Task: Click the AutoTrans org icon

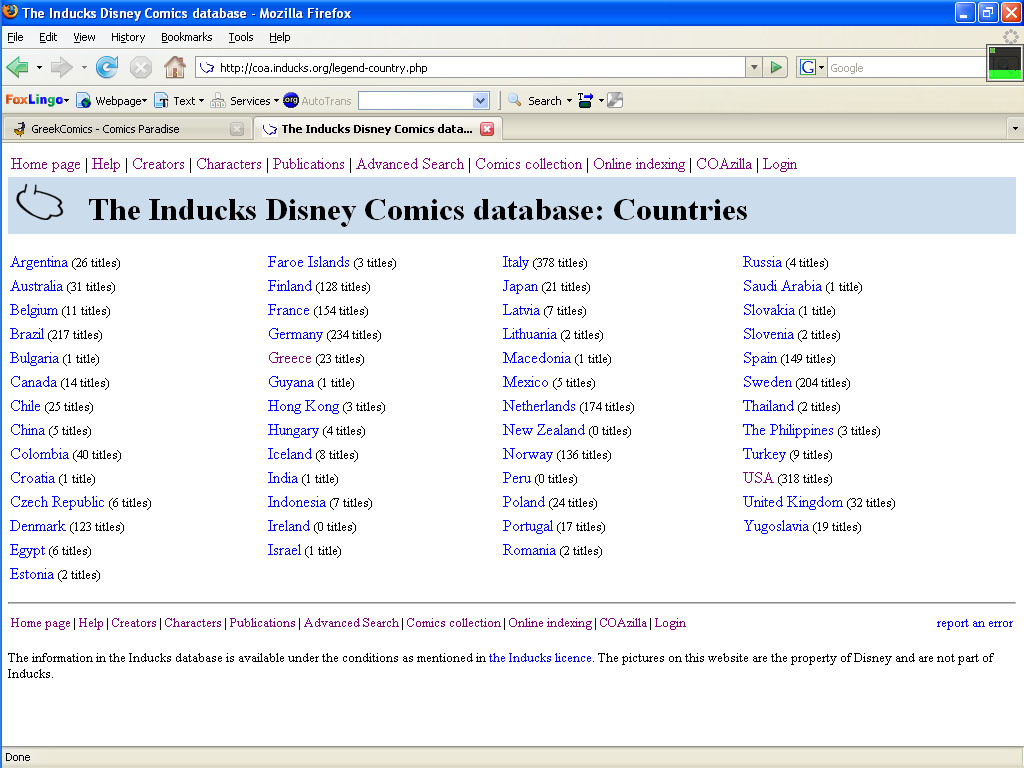Action: 291,100
